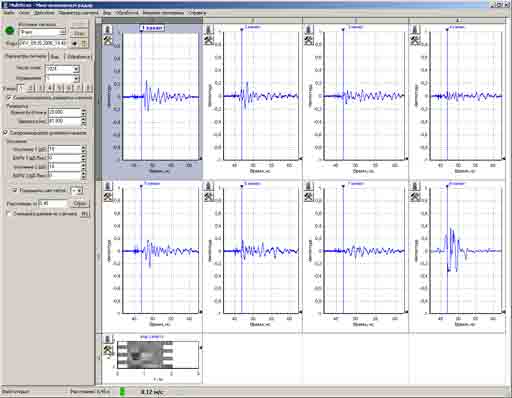
Task: Click the button next to distance field
Action: click(x=80, y=203)
